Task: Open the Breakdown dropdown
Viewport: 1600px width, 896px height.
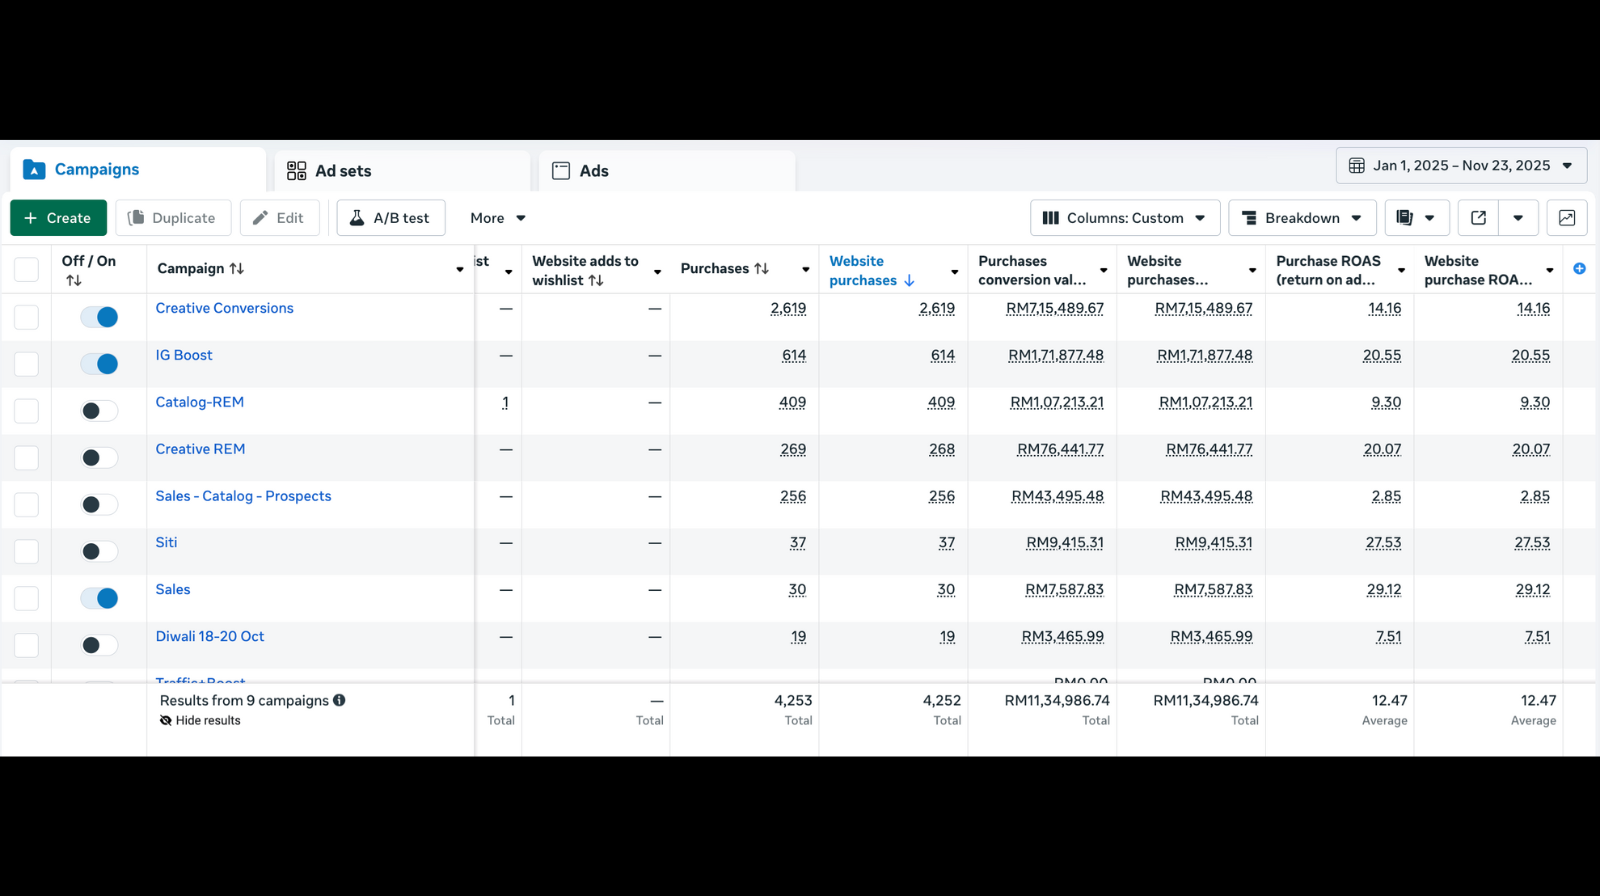Action: click(x=1301, y=218)
